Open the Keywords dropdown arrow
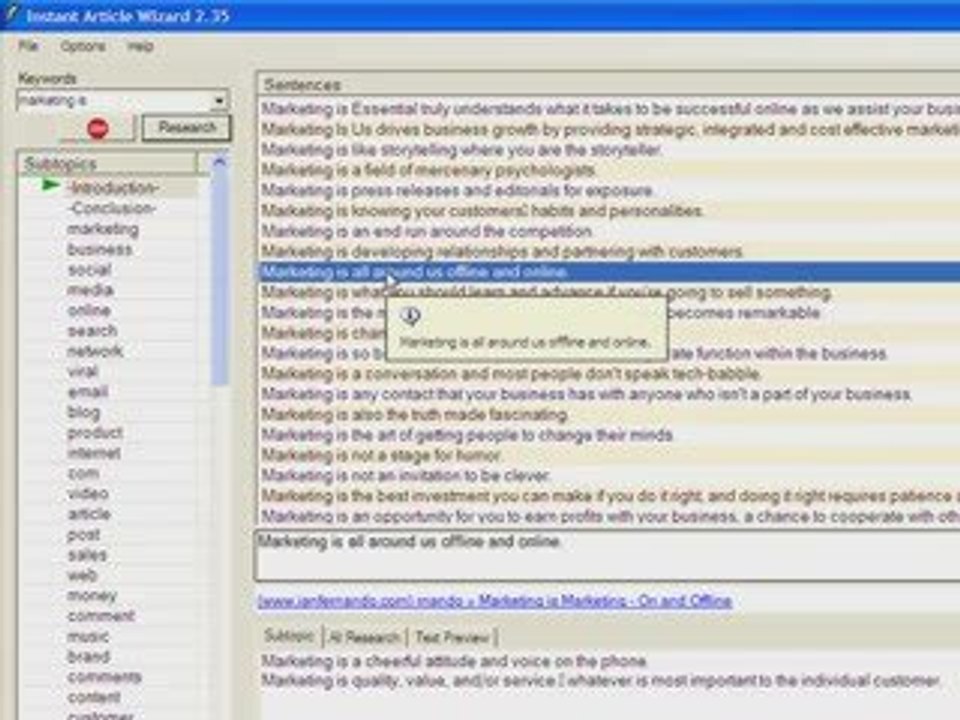This screenshot has height=720, width=960. point(219,100)
